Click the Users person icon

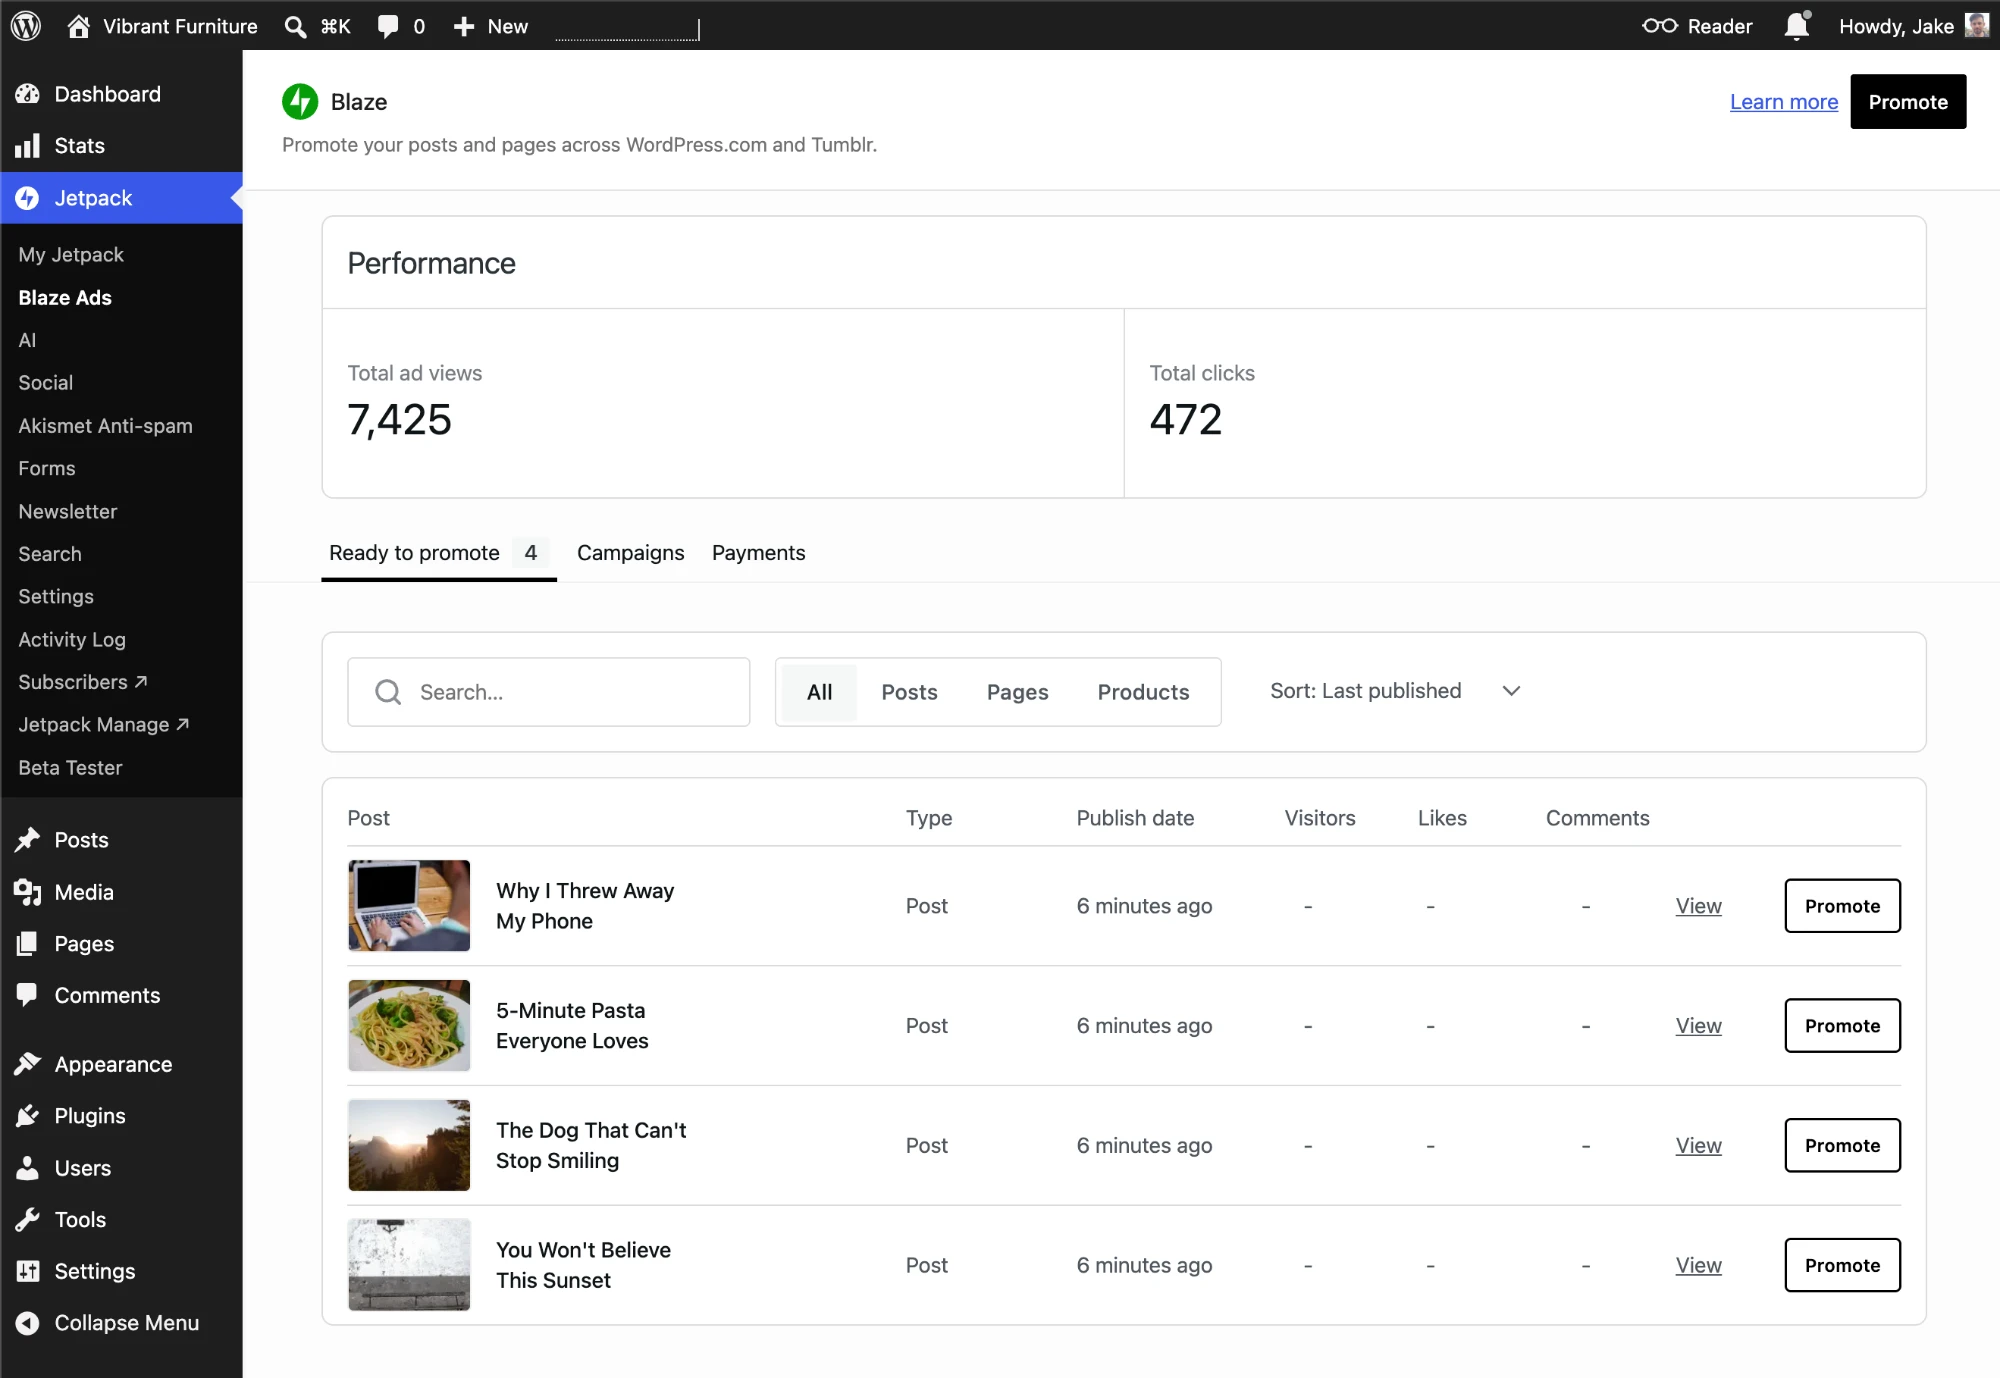click(28, 1168)
